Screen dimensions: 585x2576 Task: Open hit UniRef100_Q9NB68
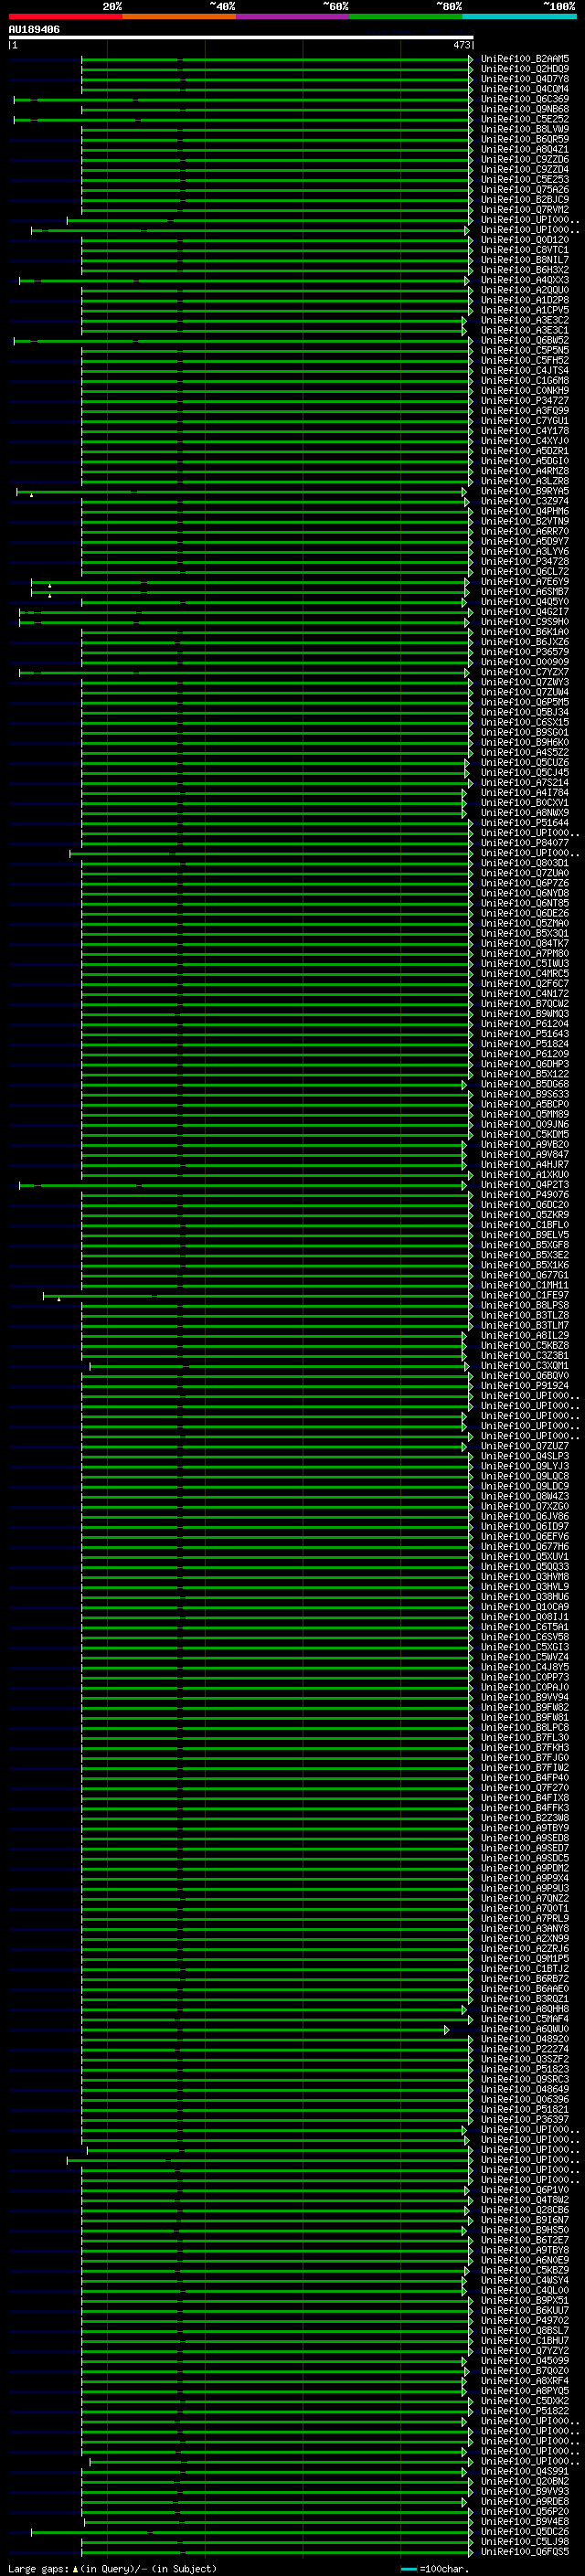pos(525,109)
